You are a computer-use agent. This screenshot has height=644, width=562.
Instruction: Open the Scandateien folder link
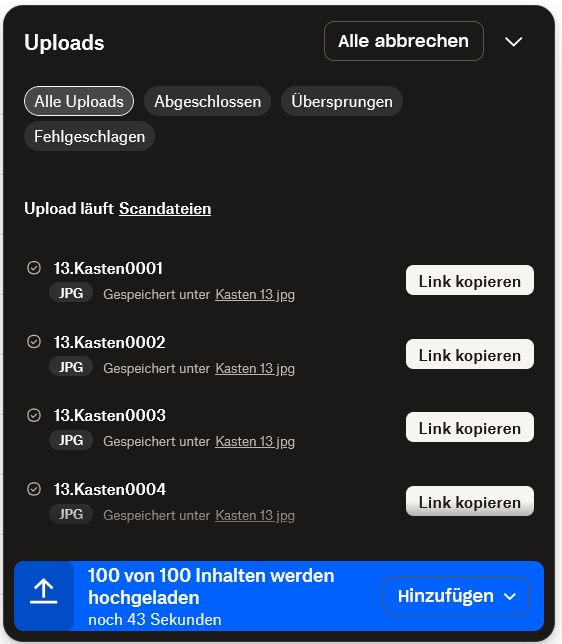[x=165, y=209]
